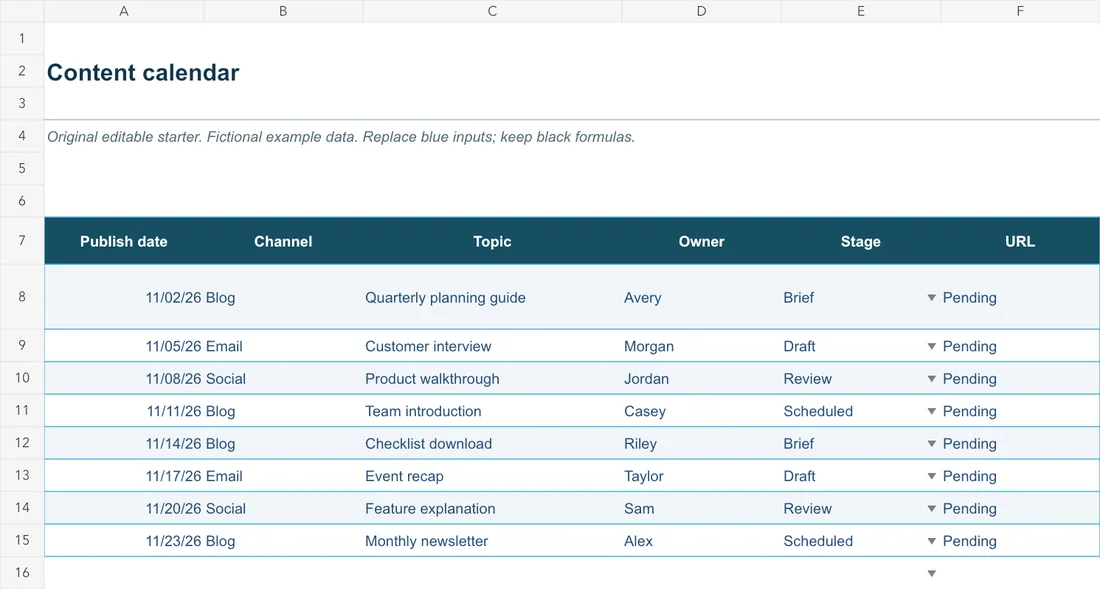Screen dimensions: 1100x589
Task: Open the Stage dropdown for Customer interview
Action: [x=932, y=346]
